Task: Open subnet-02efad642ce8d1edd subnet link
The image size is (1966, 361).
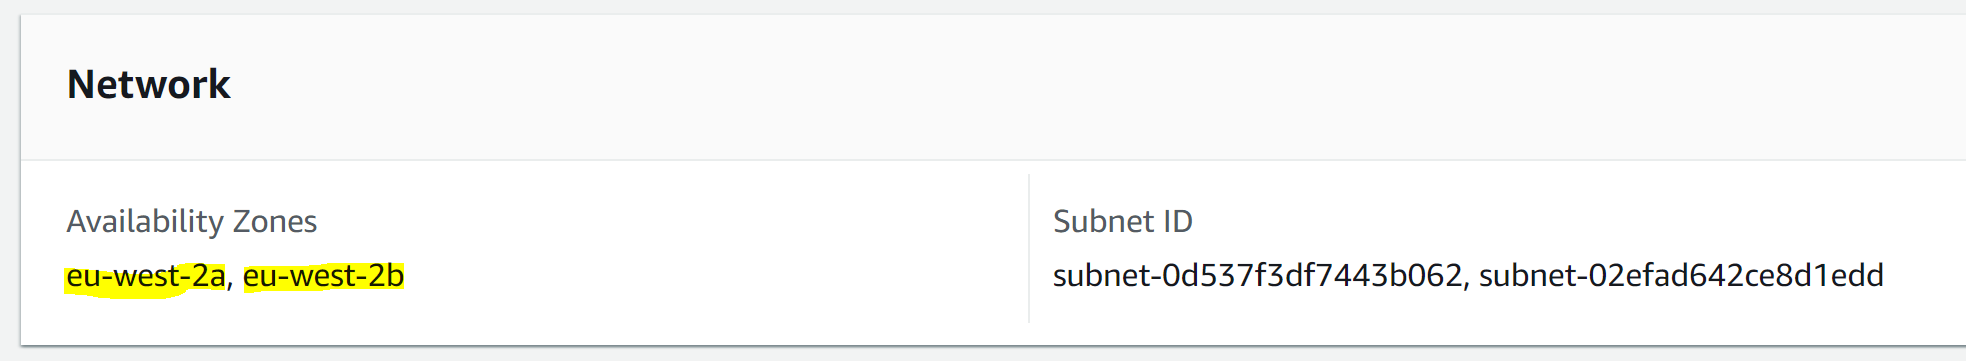Action: 1681,276
